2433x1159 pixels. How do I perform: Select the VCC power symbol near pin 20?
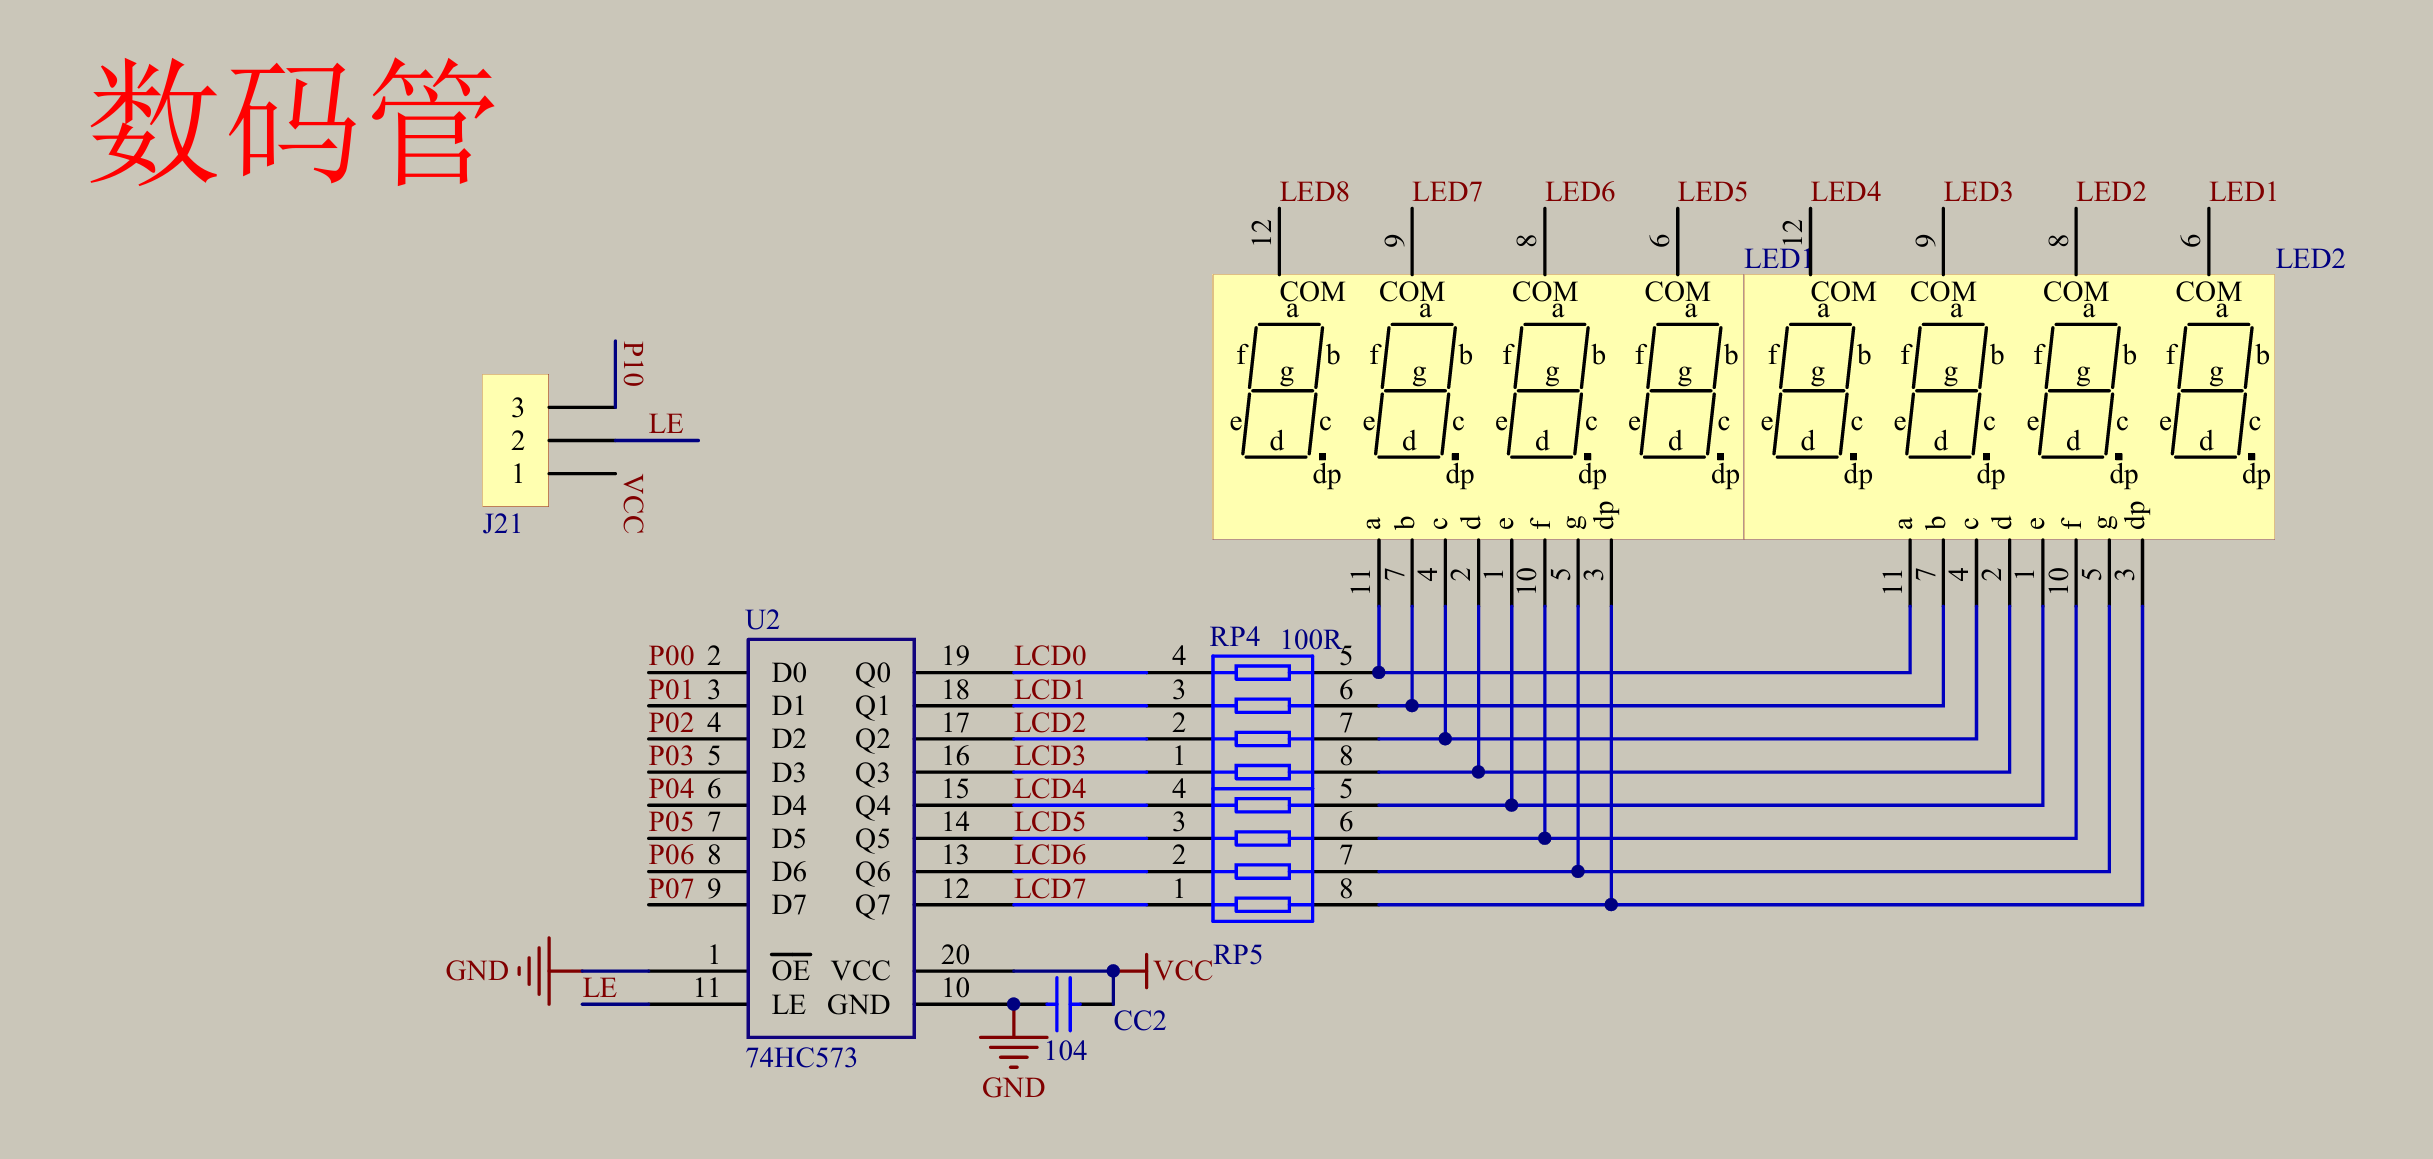[1145, 970]
